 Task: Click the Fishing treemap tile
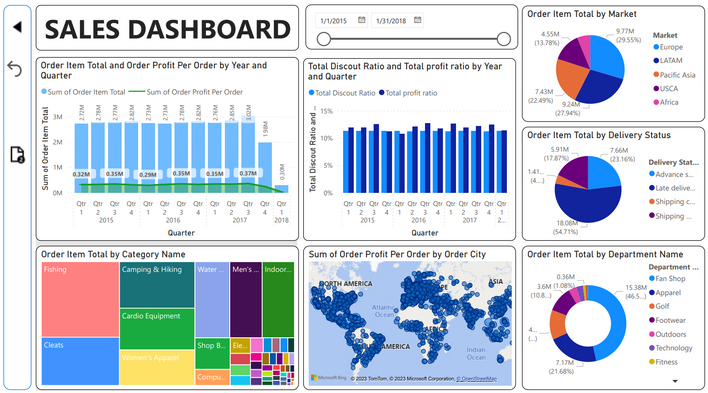80,299
